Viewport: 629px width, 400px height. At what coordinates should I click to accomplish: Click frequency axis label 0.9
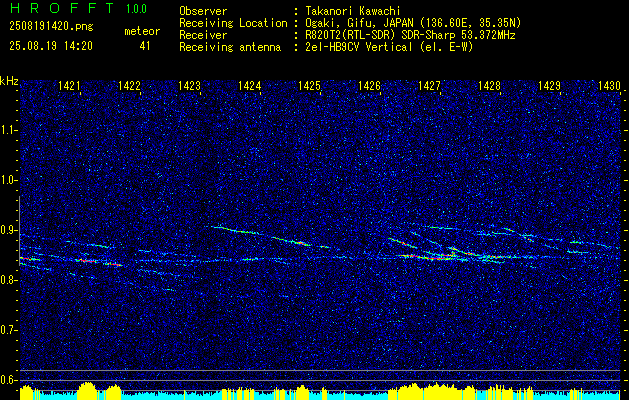click(7, 230)
